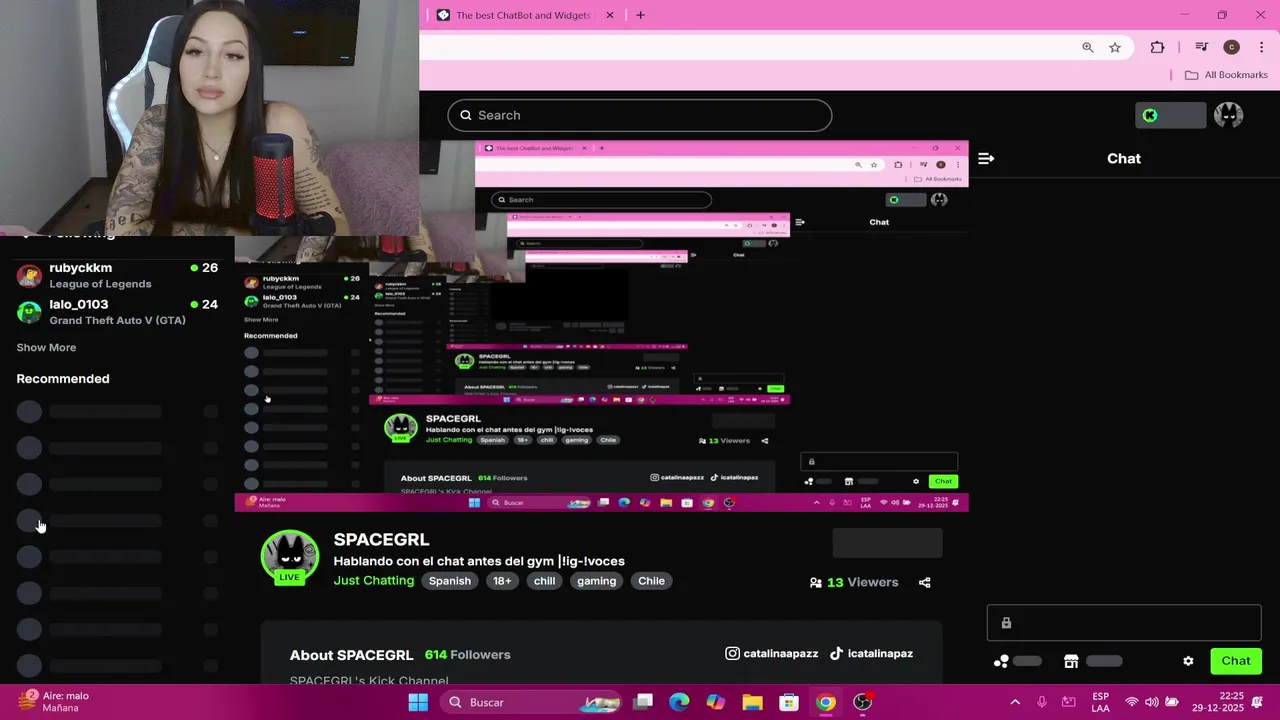Open the Chrome profile avatar C
Viewport: 1280px width, 720px height.
(x=1231, y=47)
